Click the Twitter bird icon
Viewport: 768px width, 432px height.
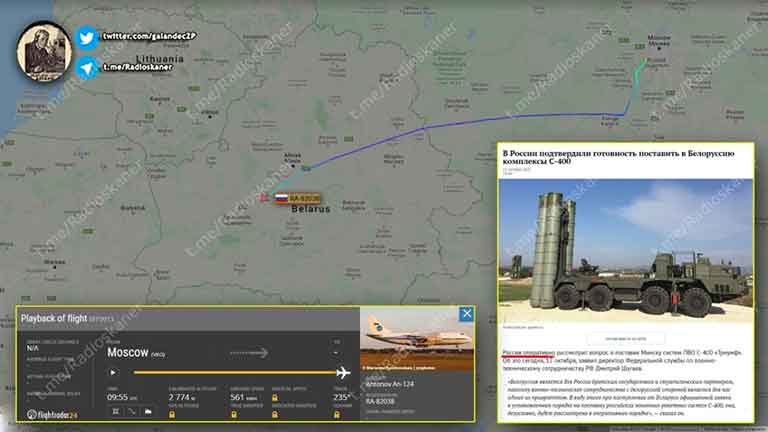click(x=87, y=38)
